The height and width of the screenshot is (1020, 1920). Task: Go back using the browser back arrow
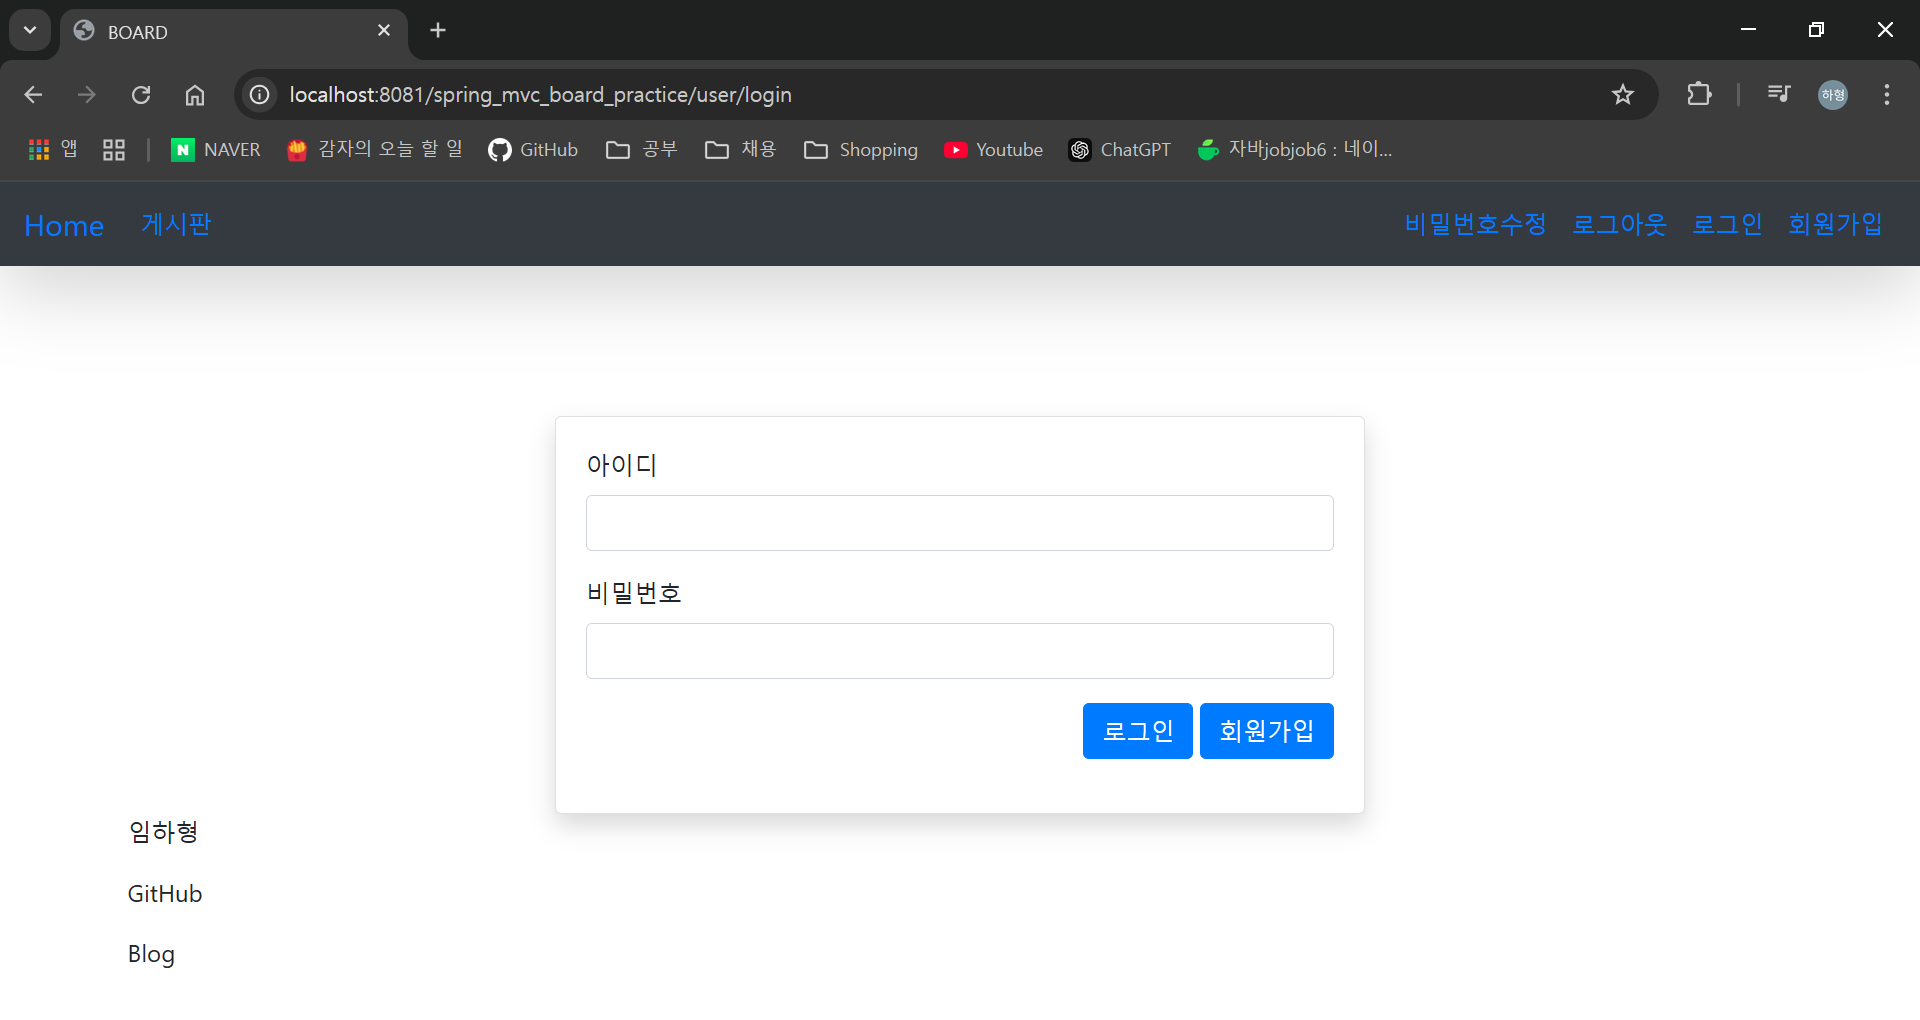[x=33, y=95]
